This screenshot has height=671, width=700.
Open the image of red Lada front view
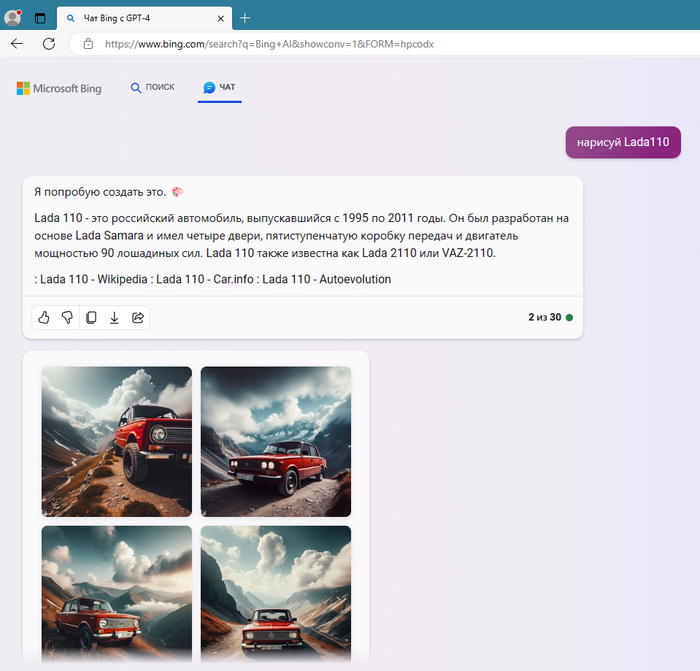tap(276, 594)
